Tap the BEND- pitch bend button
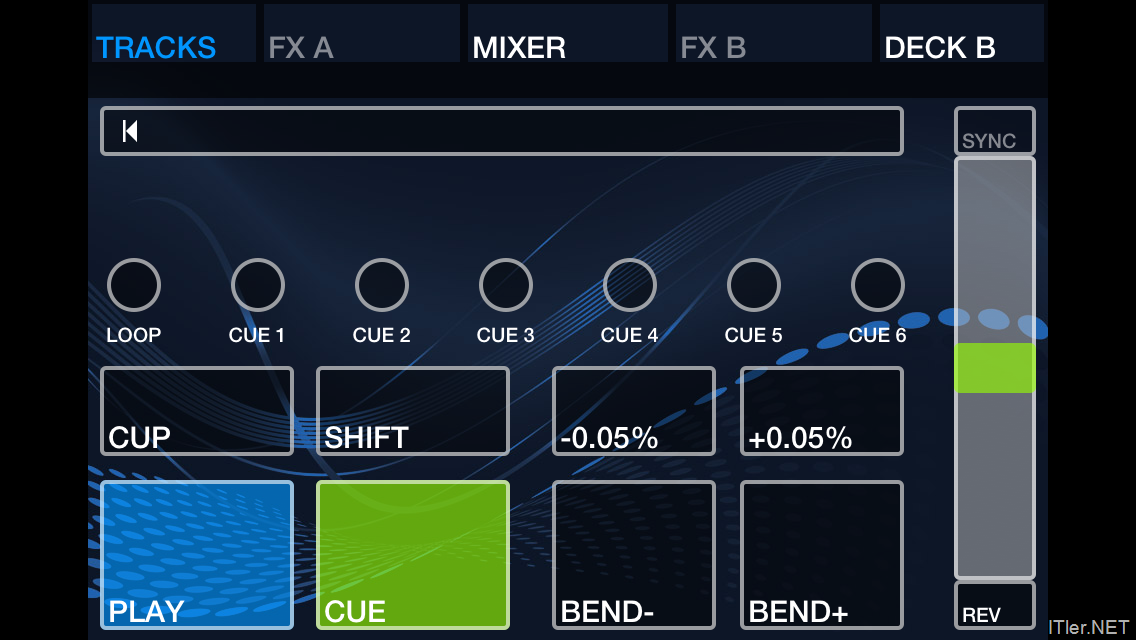 click(x=634, y=554)
